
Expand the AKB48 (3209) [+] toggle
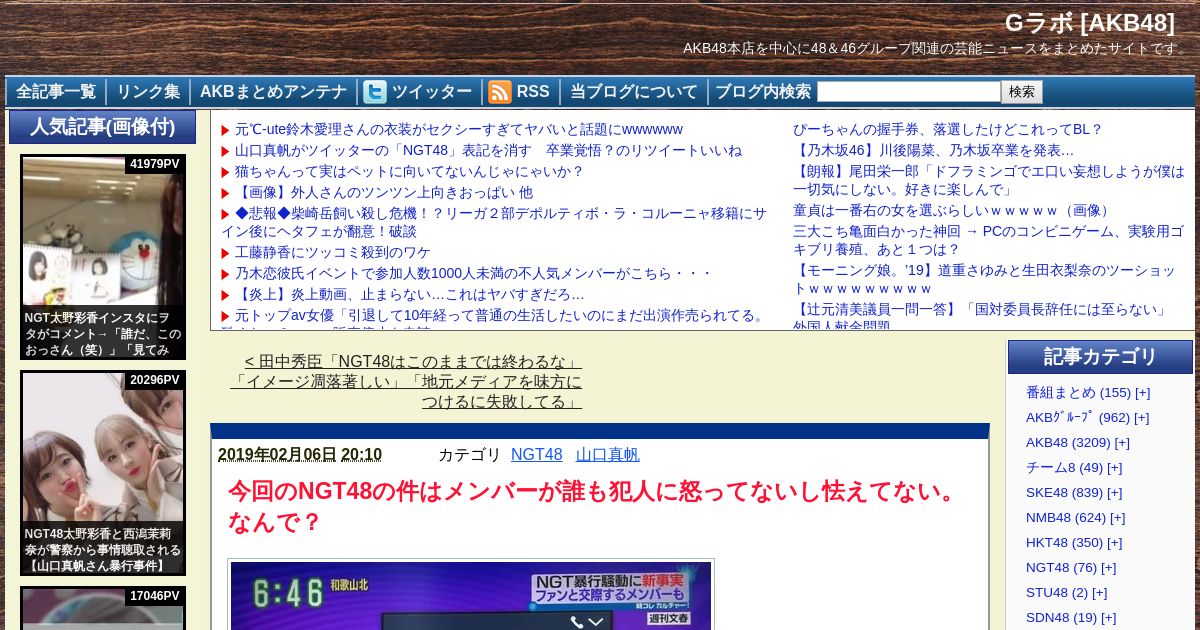pyautogui.click(x=1123, y=443)
